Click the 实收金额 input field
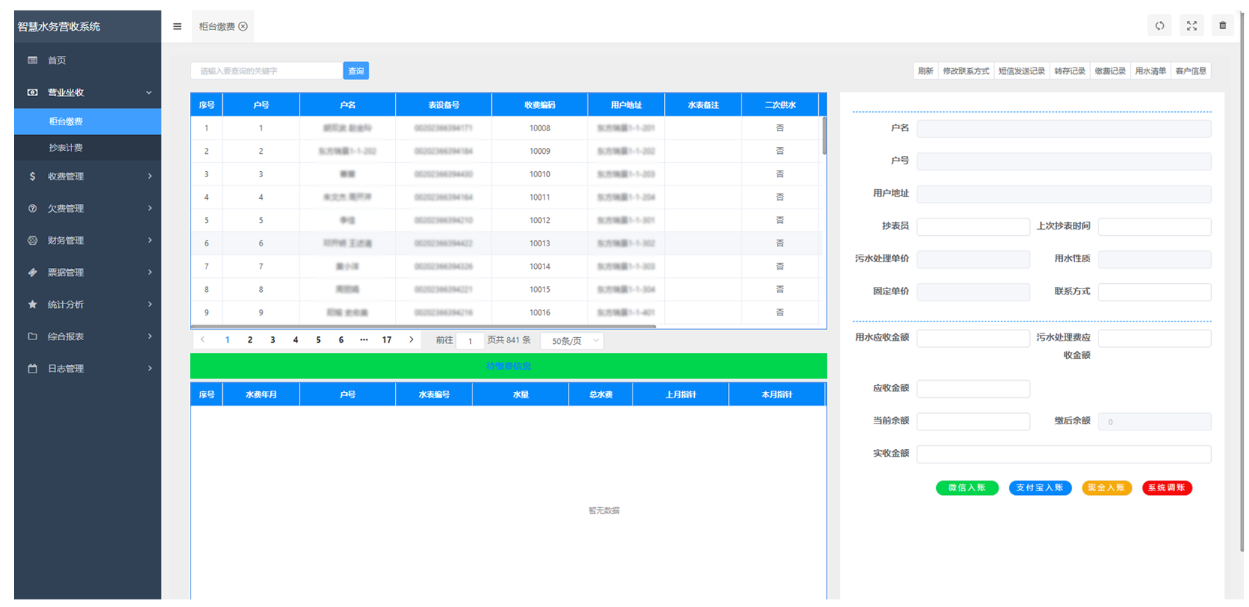The image size is (1249, 607). (x=1063, y=454)
